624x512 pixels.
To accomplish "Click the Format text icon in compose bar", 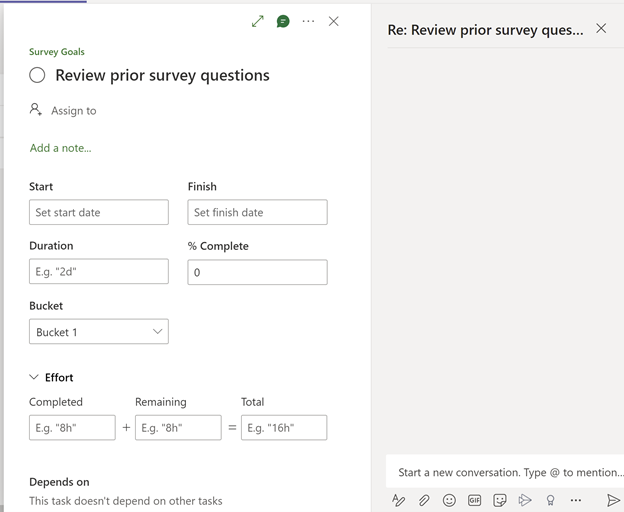I will coord(399,500).
